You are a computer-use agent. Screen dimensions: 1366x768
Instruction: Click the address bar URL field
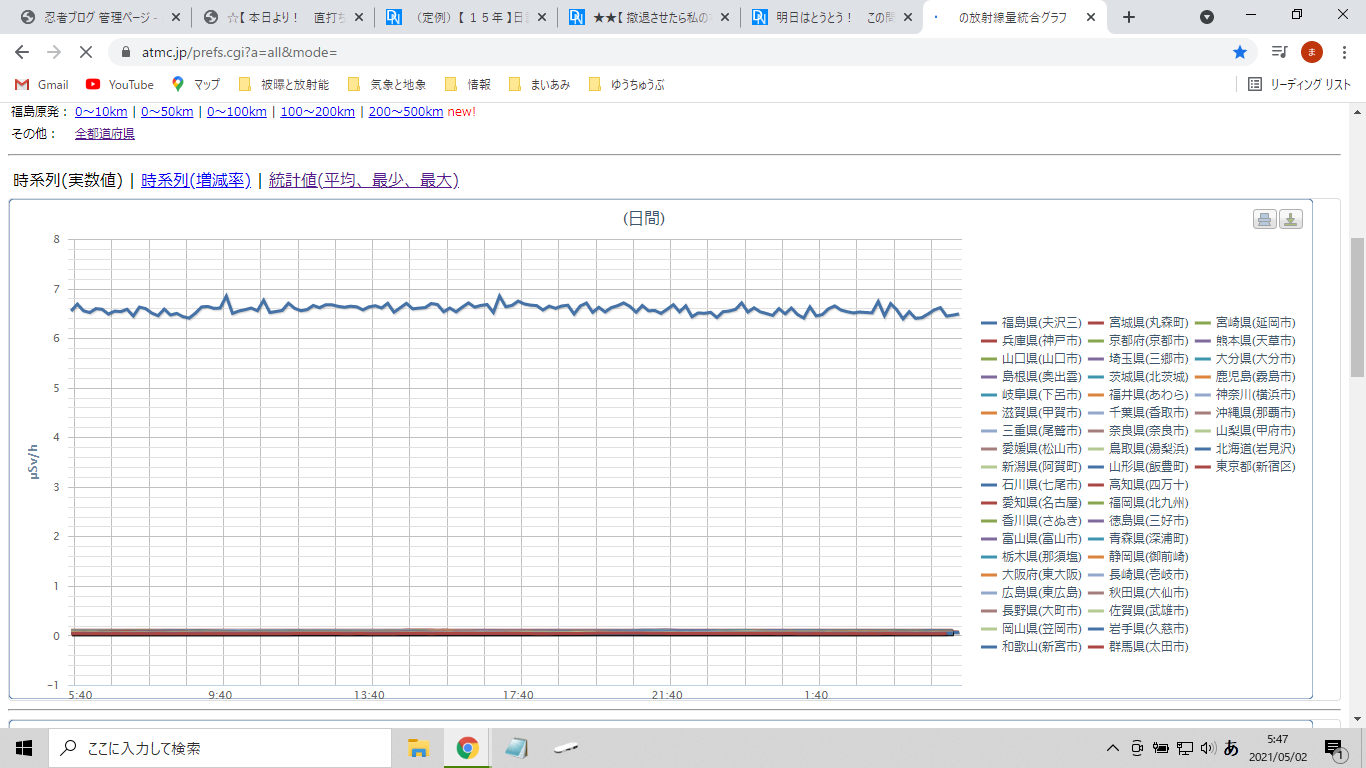pos(670,52)
